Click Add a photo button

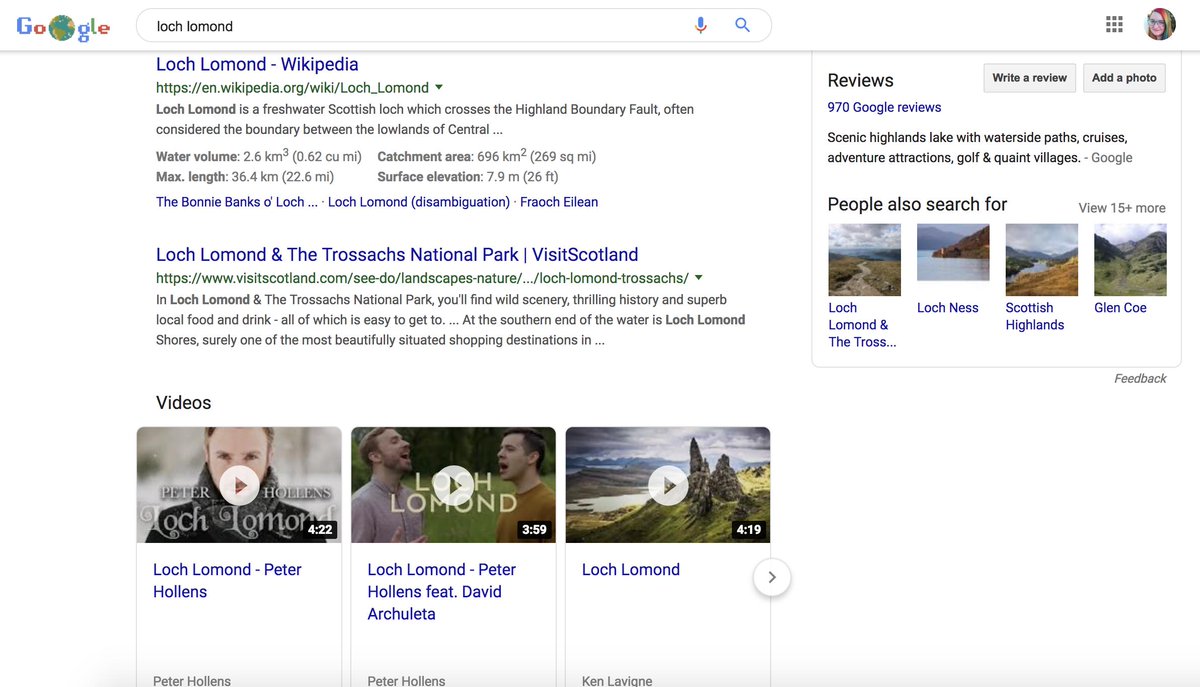1124,78
